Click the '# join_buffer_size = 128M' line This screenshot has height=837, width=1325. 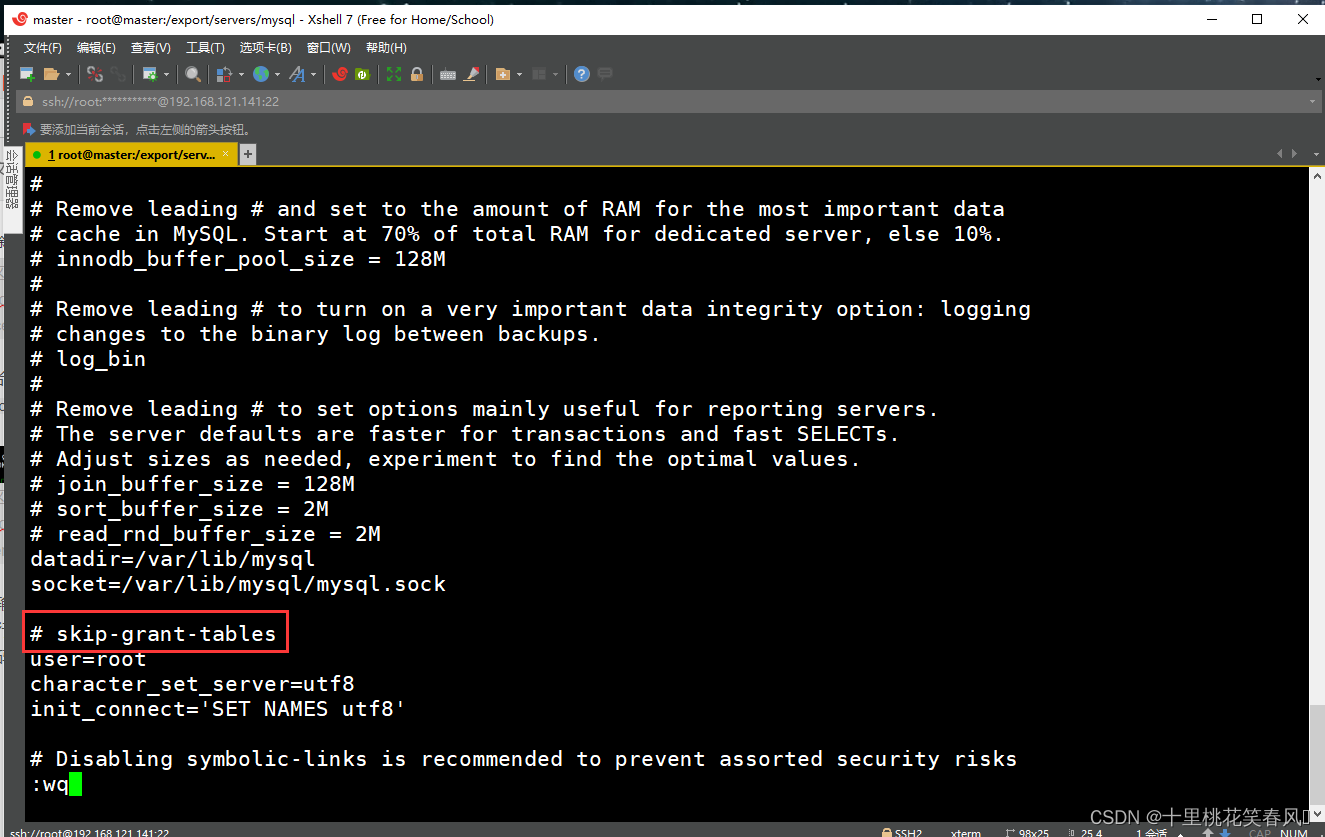coord(192,484)
